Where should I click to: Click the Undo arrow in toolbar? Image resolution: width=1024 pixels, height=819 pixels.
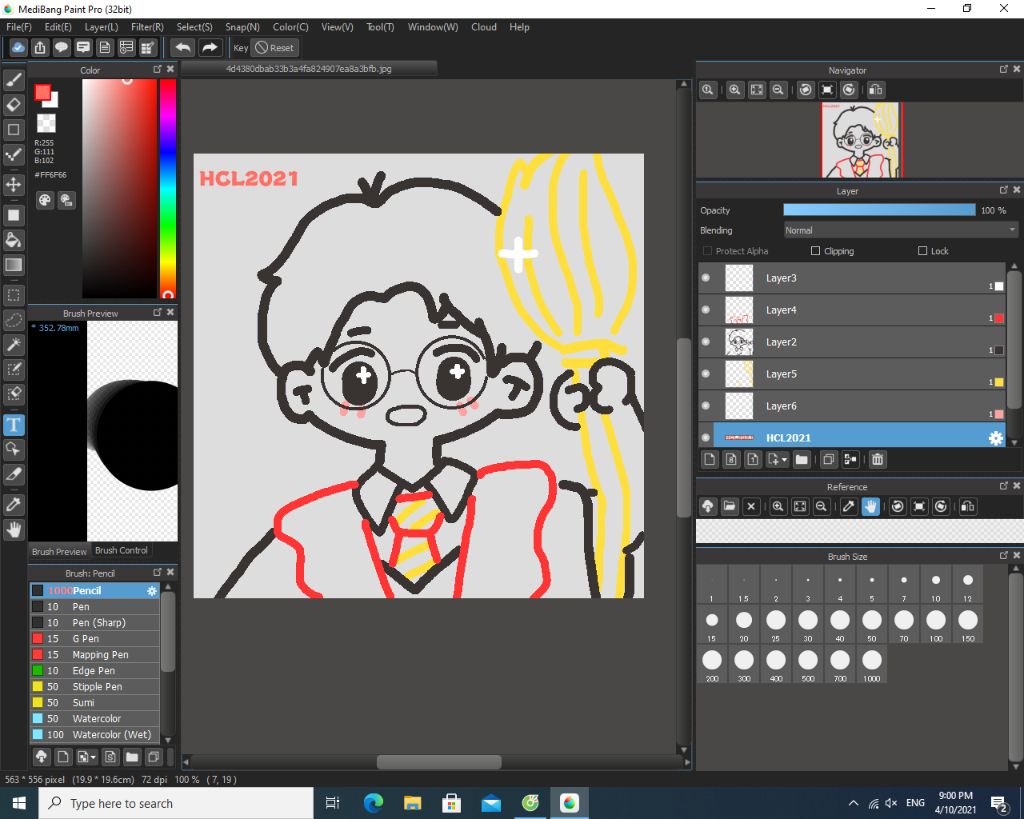coord(183,48)
